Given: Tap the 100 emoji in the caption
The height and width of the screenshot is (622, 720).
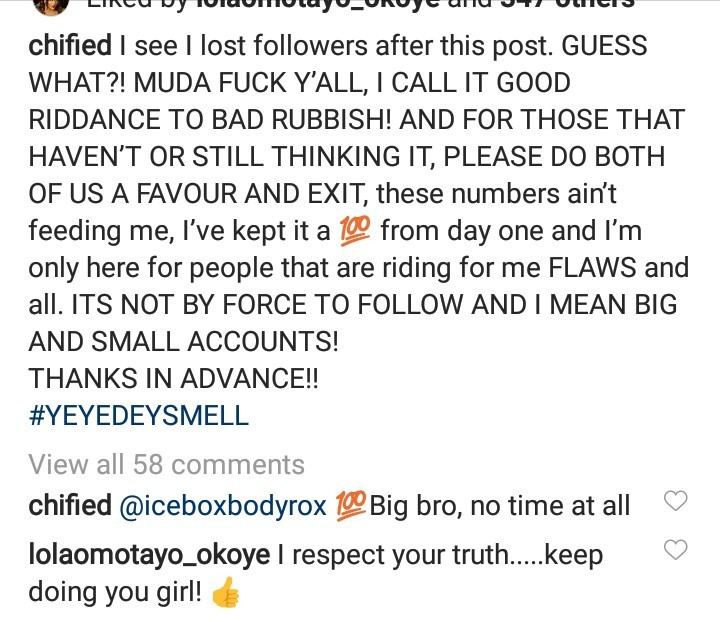Looking at the screenshot, I should point(354,230).
